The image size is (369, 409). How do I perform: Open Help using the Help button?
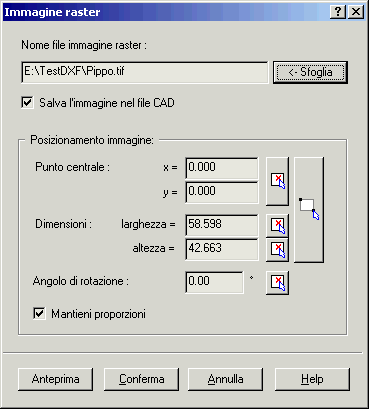tap(312, 379)
